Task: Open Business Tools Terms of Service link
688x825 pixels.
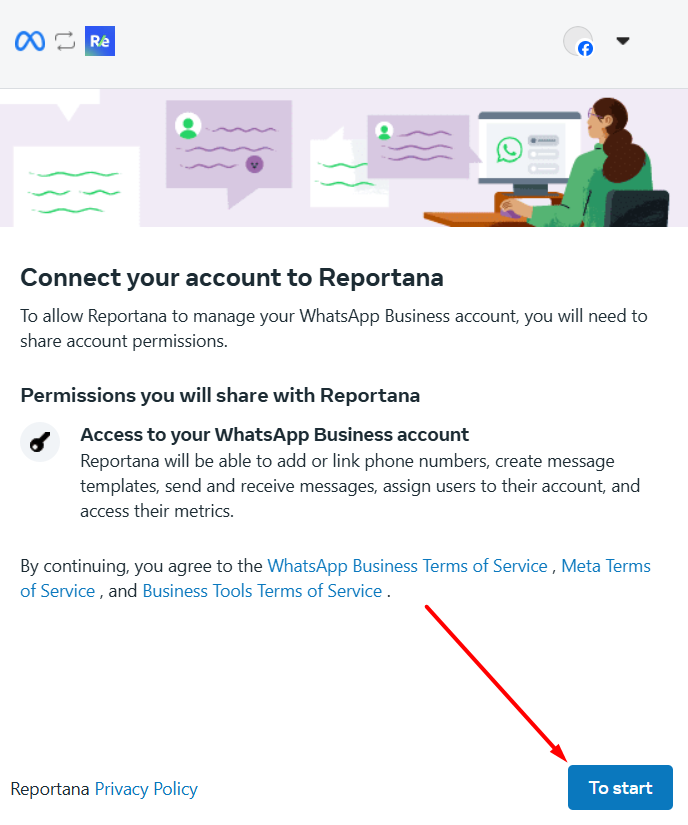Action: [262, 591]
